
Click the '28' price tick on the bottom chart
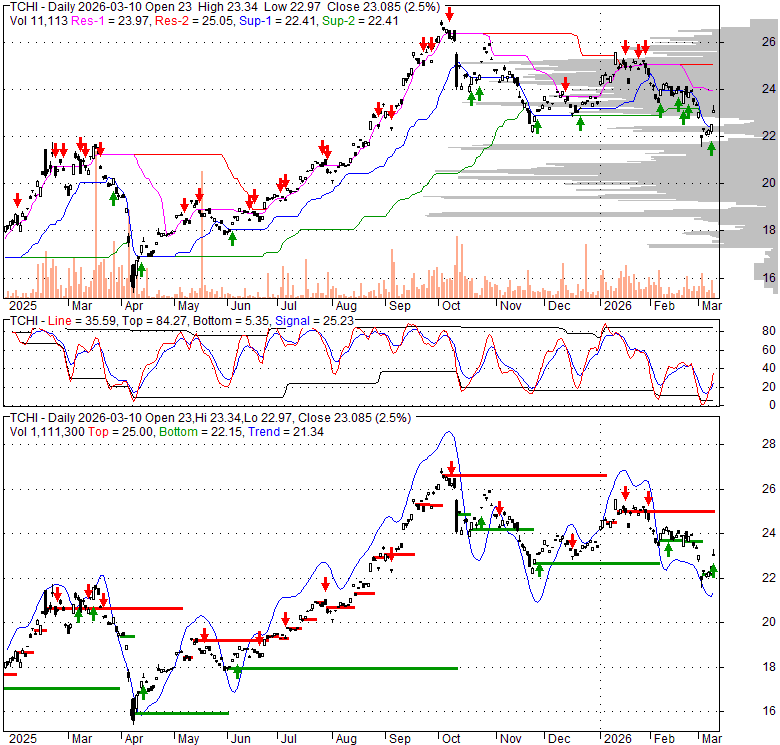(x=769, y=444)
